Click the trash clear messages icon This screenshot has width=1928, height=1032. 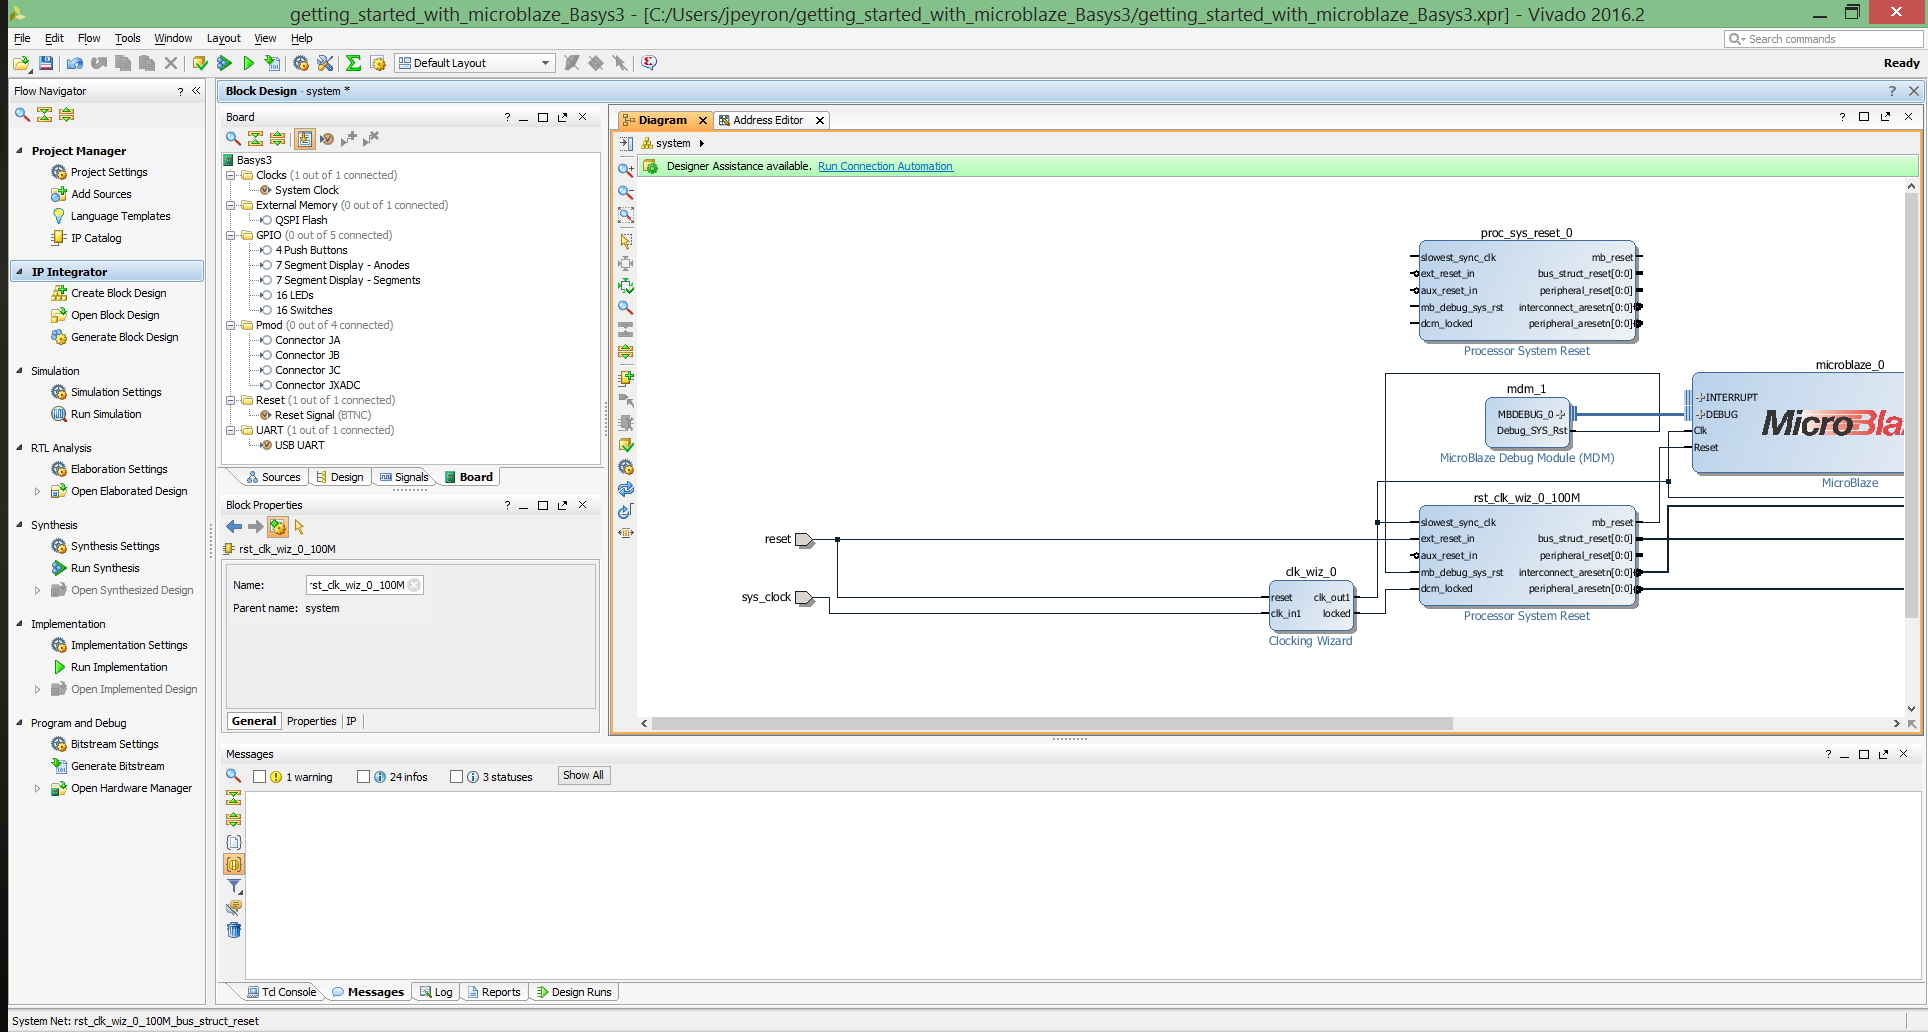pyautogui.click(x=234, y=930)
